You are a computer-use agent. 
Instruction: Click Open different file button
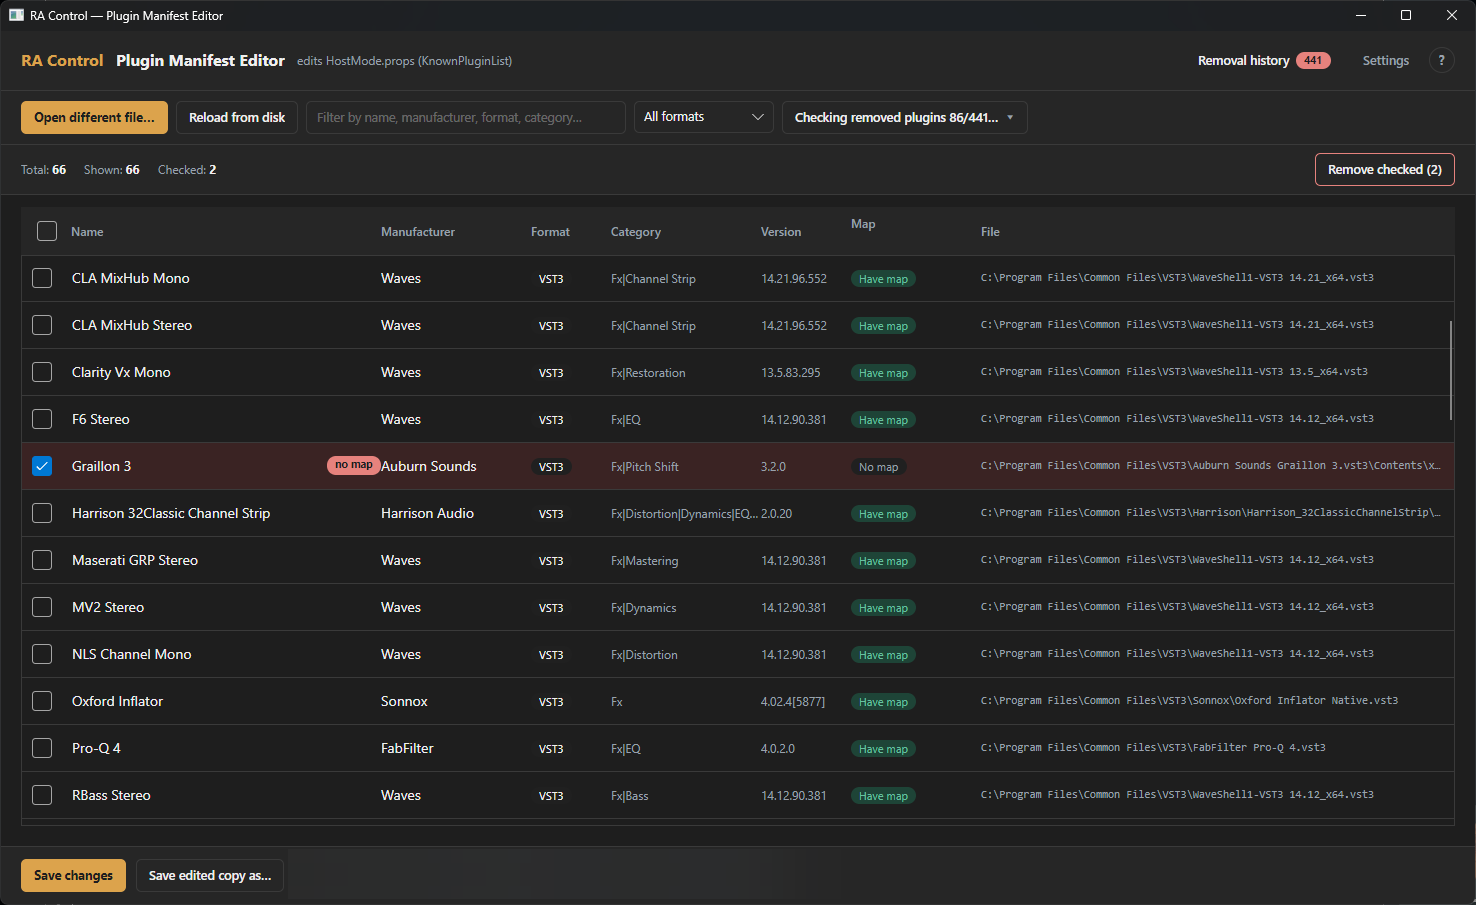tap(94, 117)
